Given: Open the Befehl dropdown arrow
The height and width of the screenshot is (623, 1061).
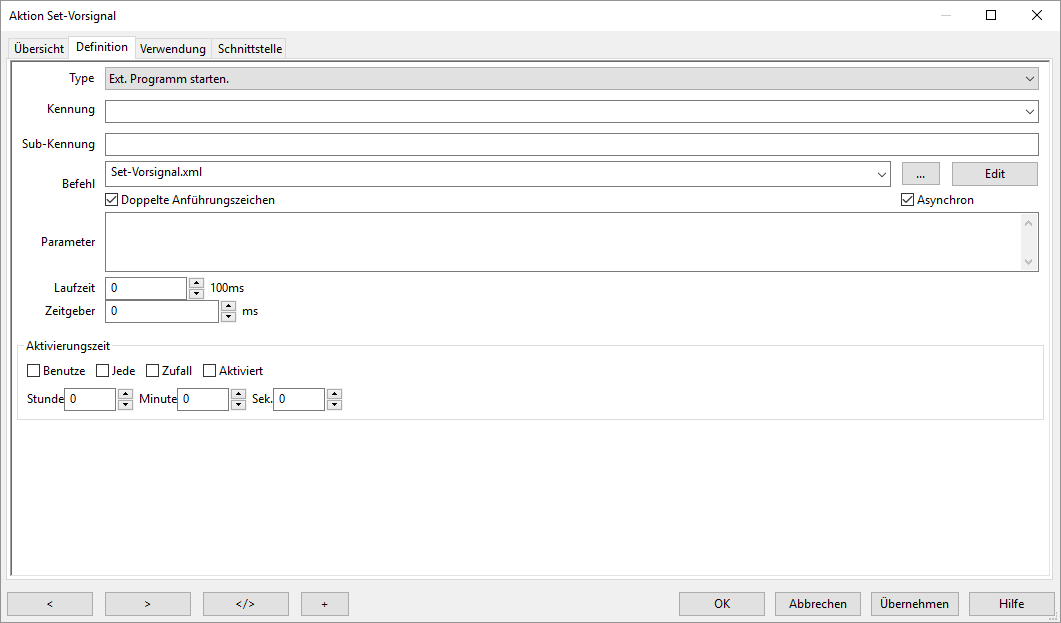Looking at the screenshot, I should pyautogui.click(x=881, y=174).
